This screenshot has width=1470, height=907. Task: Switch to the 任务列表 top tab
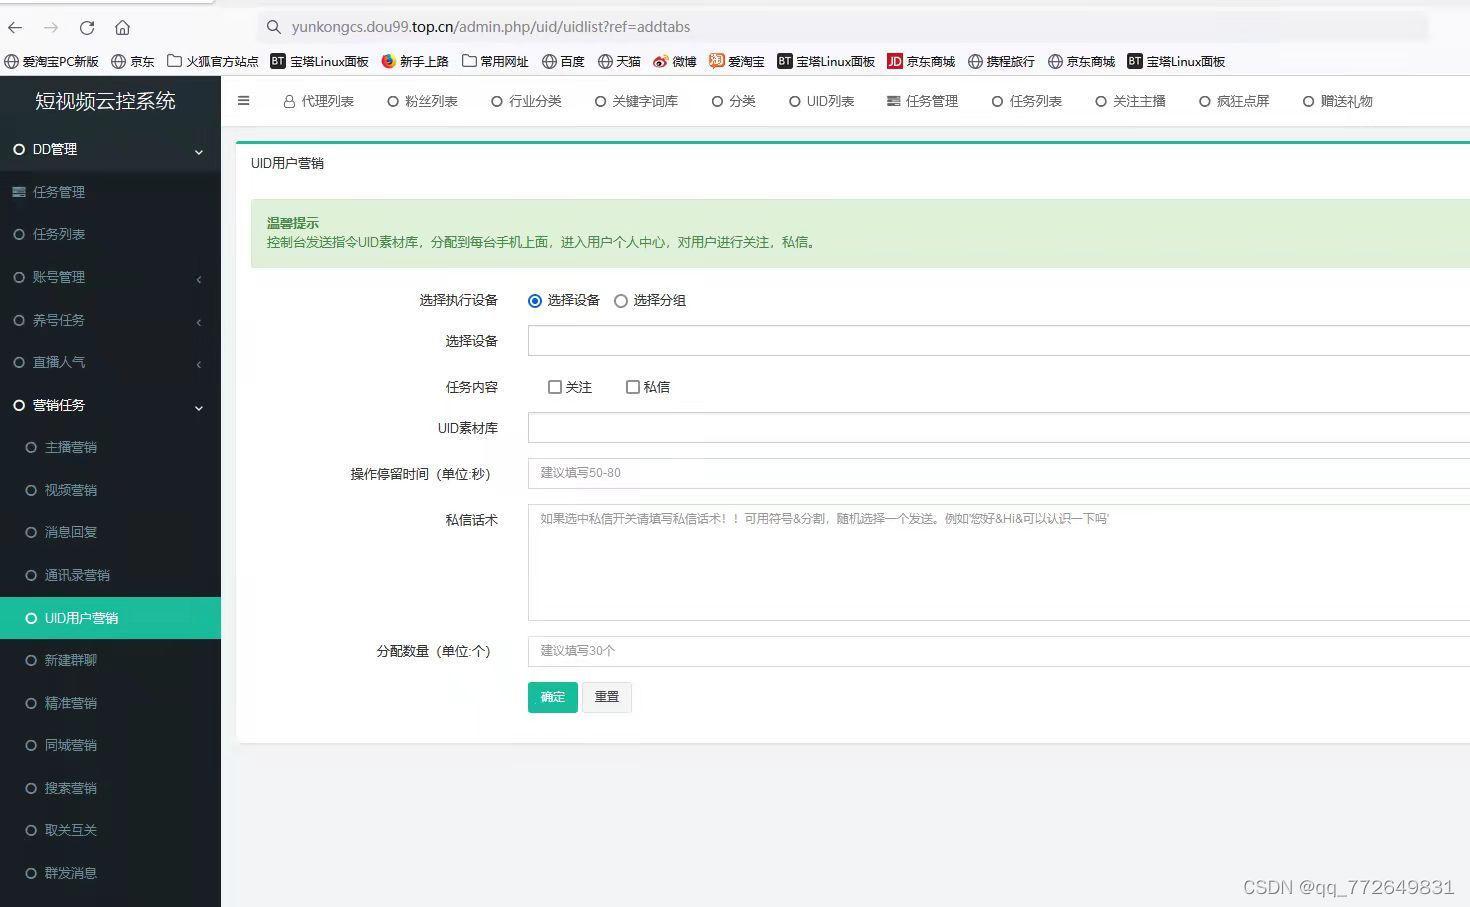[1026, 101]
